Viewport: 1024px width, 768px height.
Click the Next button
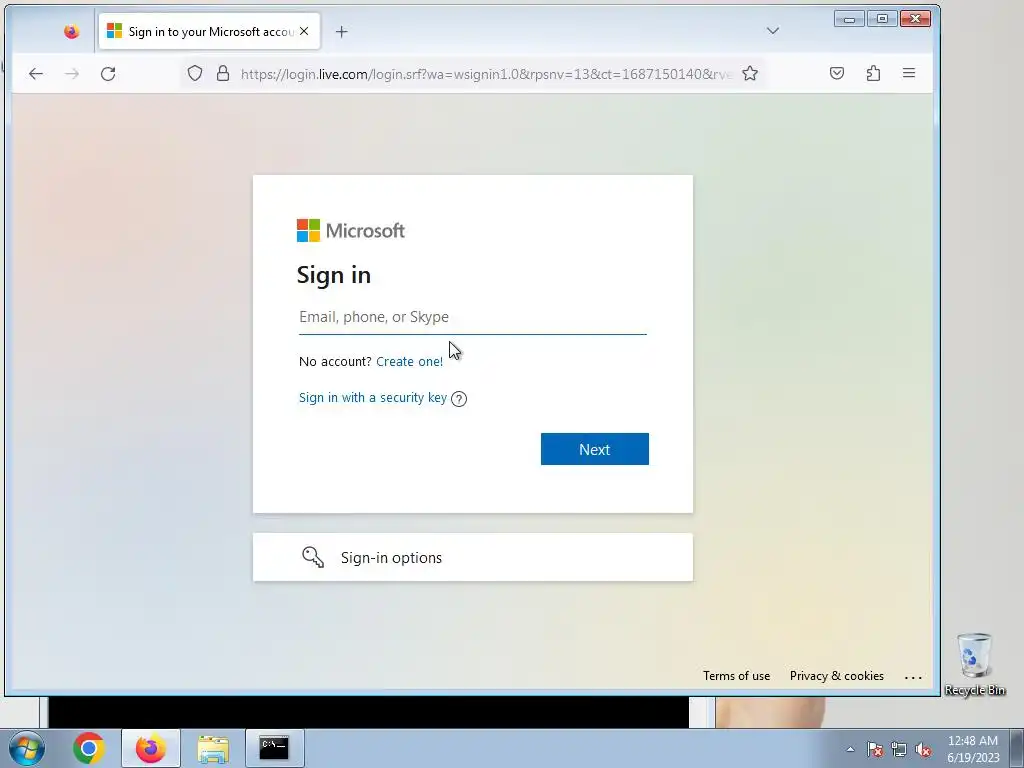click(x=595, y=449)
